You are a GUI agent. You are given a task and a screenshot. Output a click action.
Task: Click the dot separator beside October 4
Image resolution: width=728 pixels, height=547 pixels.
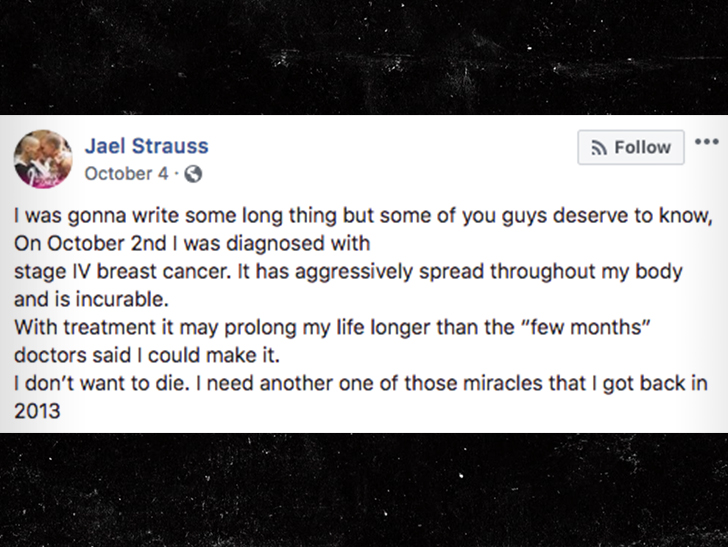176,174
